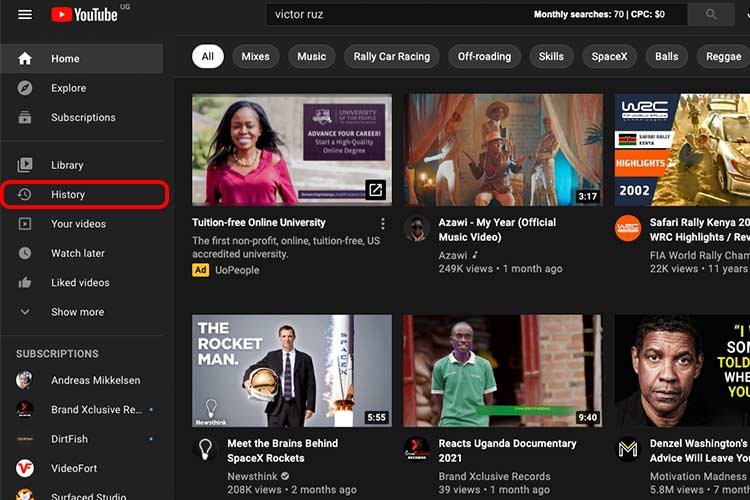750x500 pixels.
Task: Click the VideoFort subscription avatar
Action: [25, 468]
